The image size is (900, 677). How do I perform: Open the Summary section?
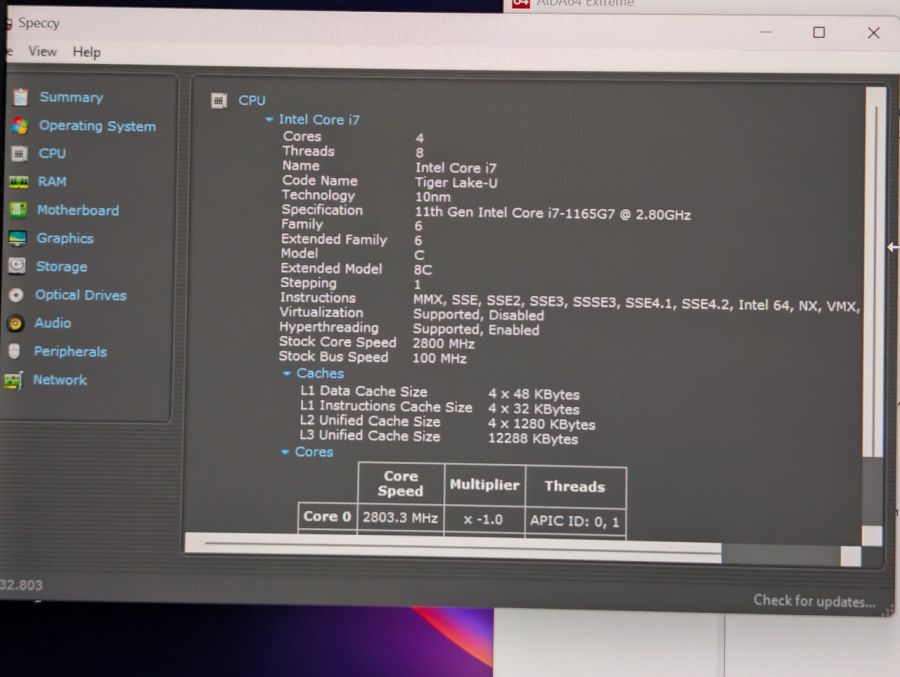[x=71, y=97]
